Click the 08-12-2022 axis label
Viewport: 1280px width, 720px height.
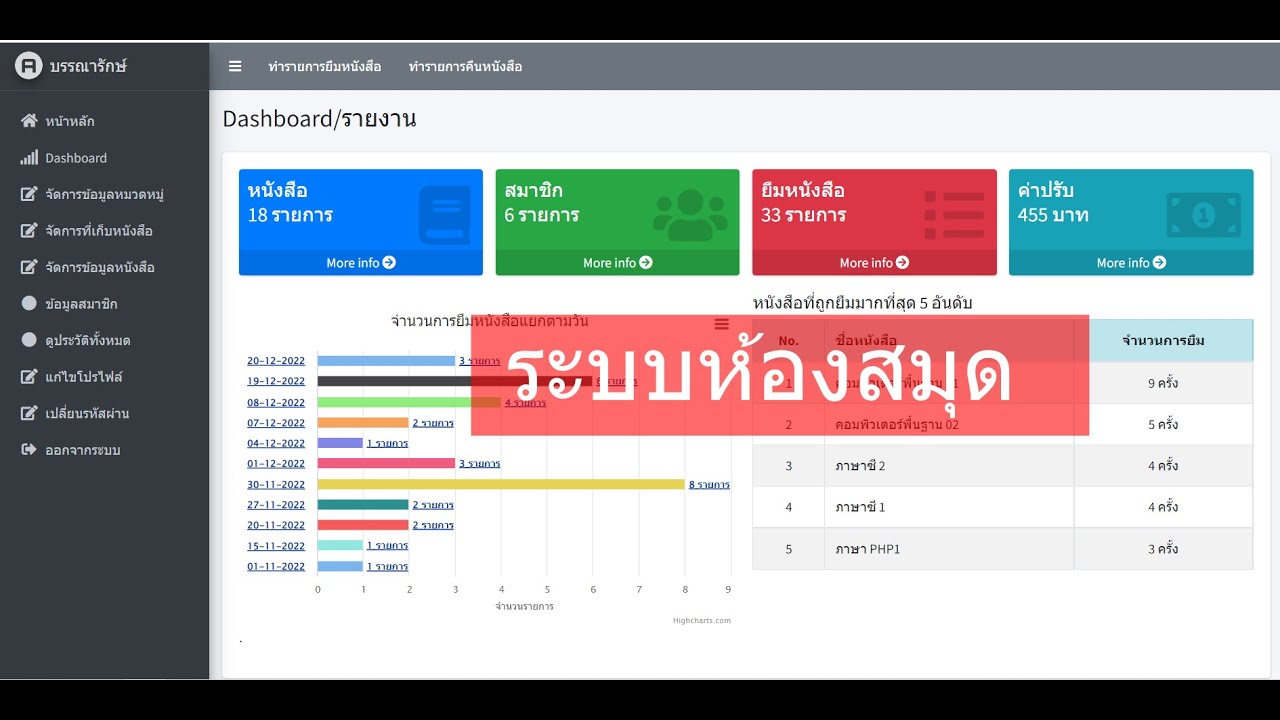click(x=276, y=402)
